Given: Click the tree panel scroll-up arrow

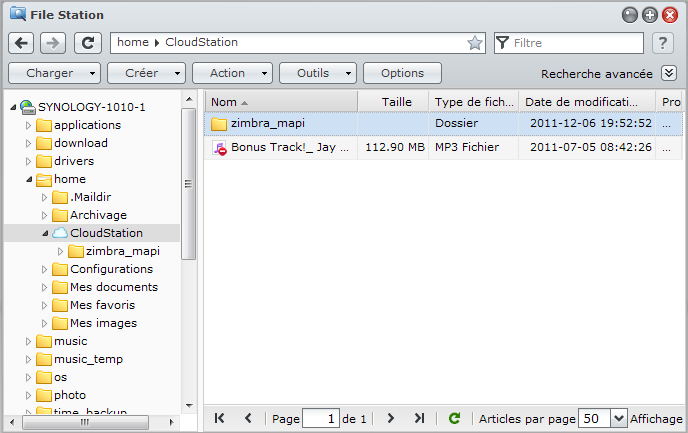Looking at the screenshot, I should pos(189,99).
